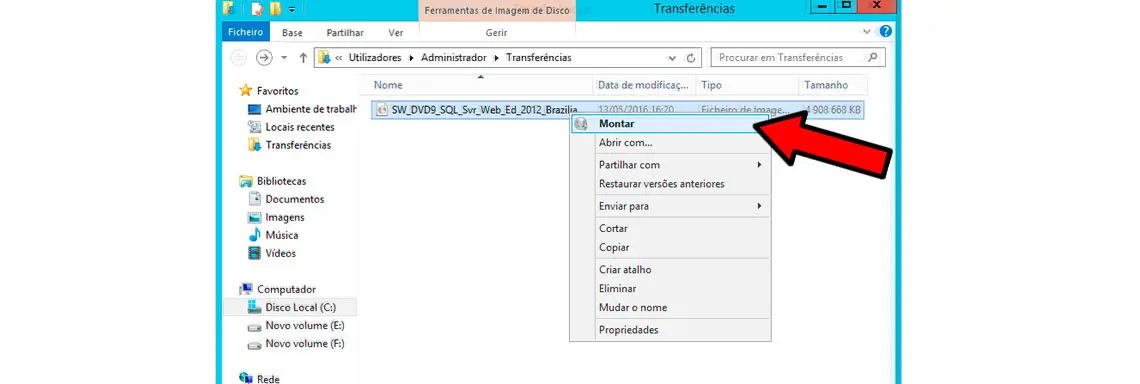1140x384 pixels.
Task: Go up one folder level with the Up arrow
Action: click(303, 57)
